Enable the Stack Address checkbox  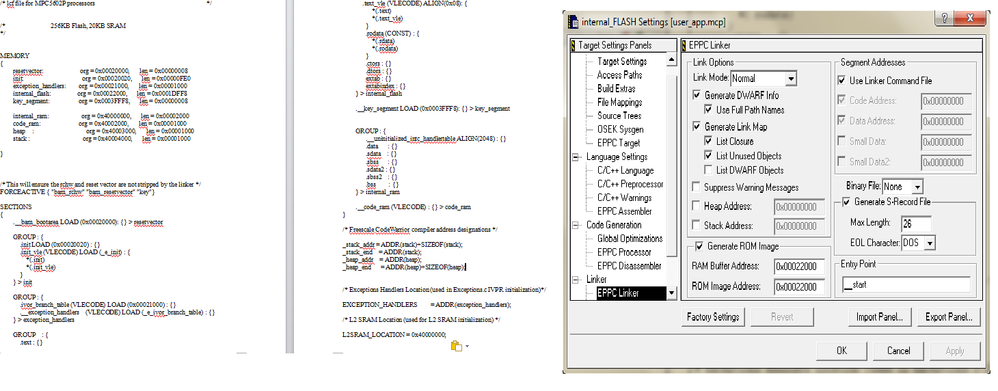coord(696,225)
